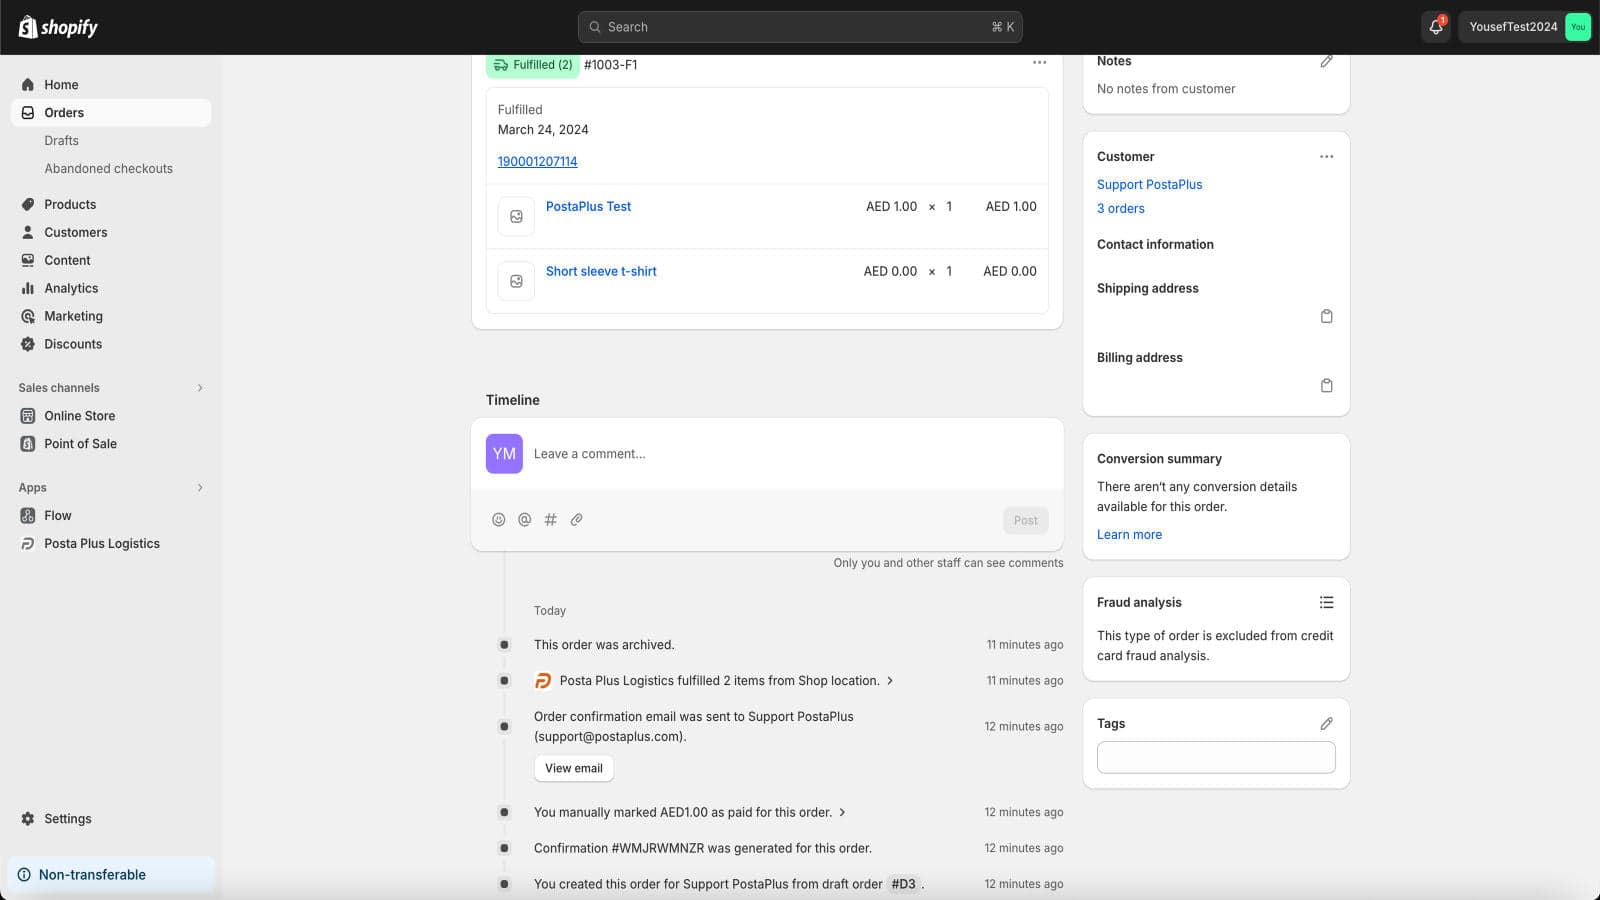Viewport: 1600px width, 900px height.
Task: Click the notifications bell icon
Action: tap(1435, 27)
